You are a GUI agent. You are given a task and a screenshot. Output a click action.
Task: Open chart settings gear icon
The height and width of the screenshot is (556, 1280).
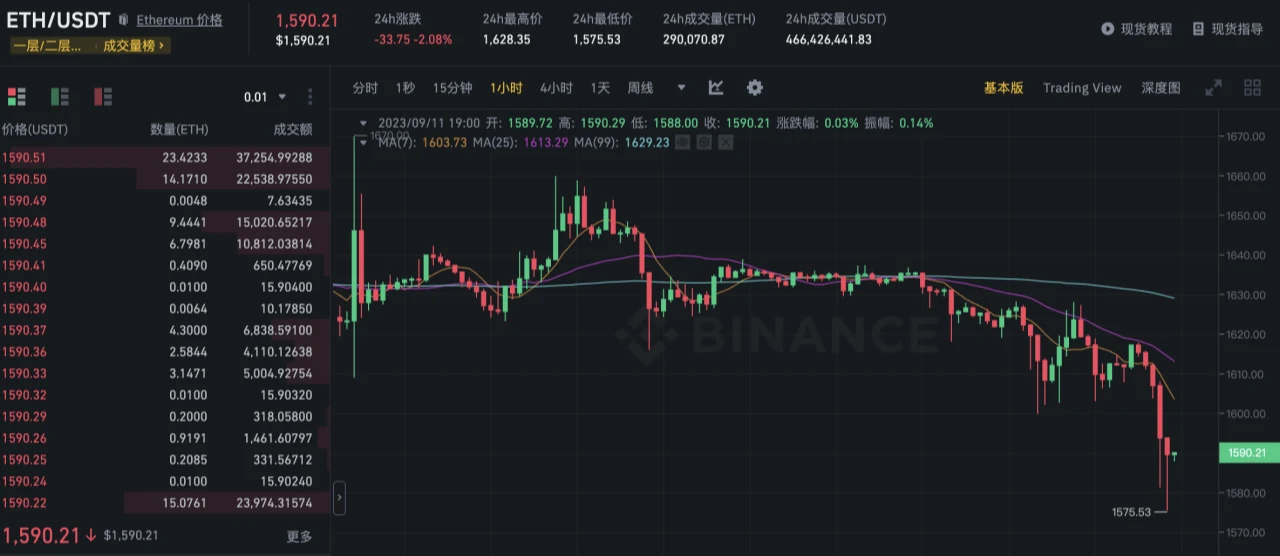point(755,88)
